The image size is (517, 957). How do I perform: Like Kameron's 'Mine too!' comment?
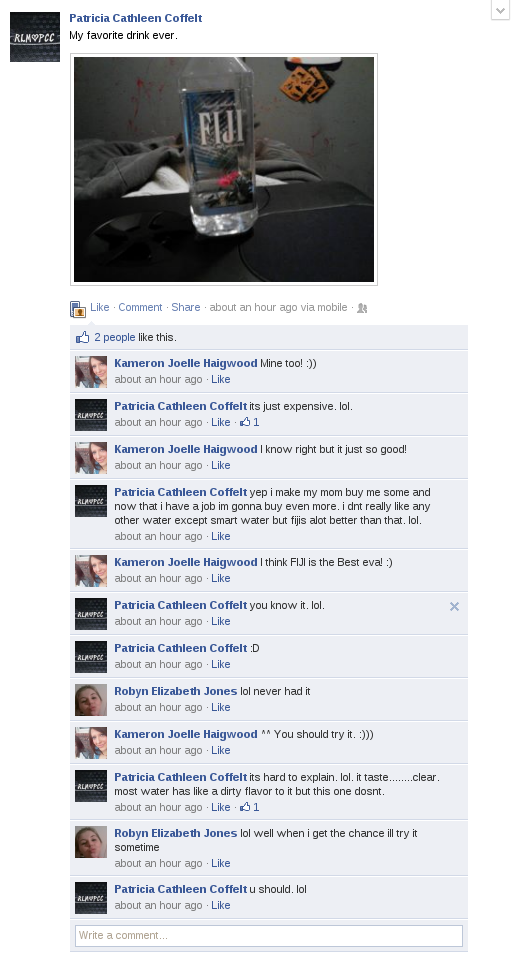(220, 379)
